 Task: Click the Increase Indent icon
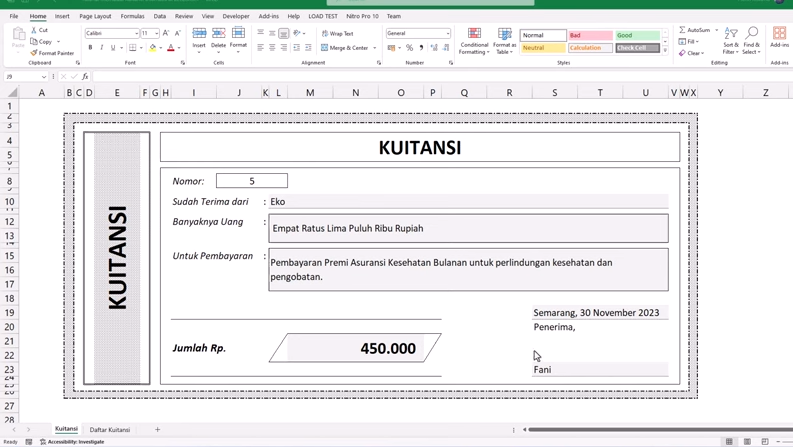[308, 48]
